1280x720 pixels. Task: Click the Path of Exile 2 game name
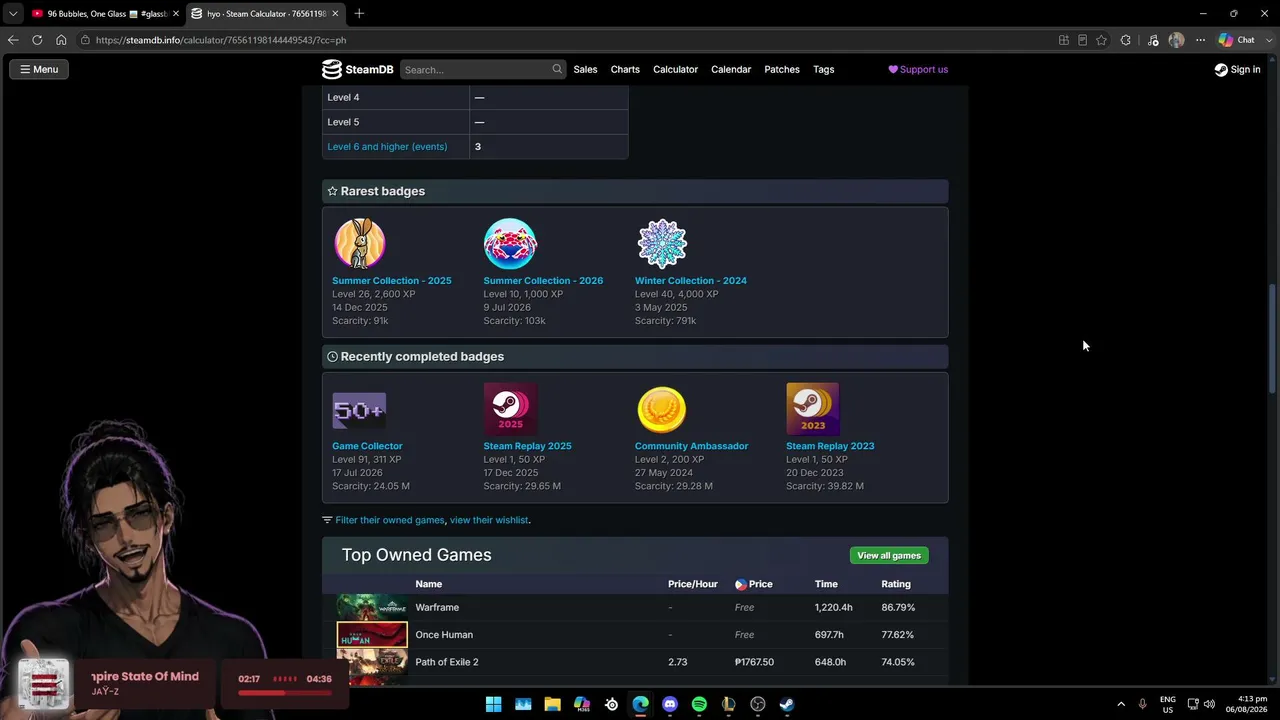447,662
